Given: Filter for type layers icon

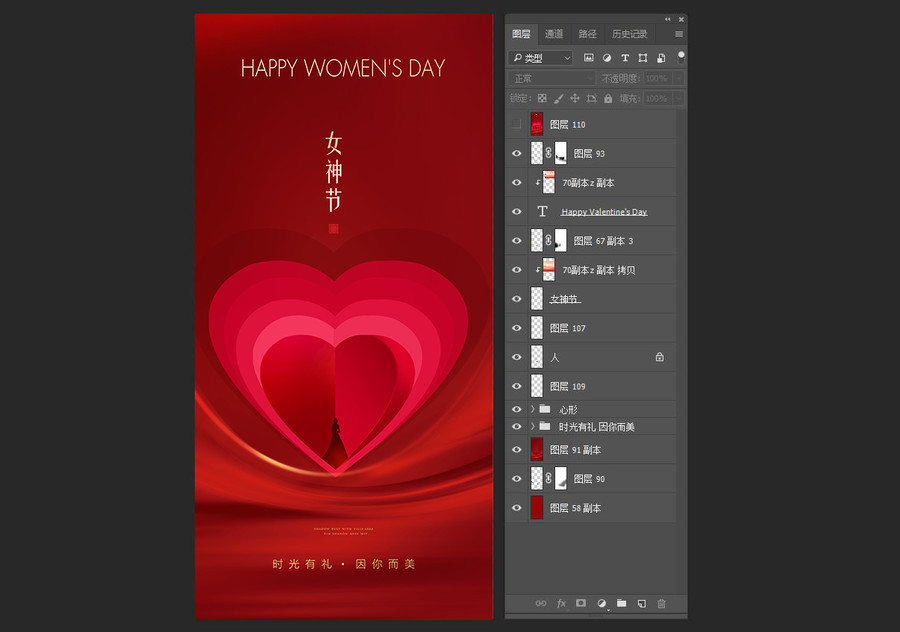Looking at the screenshot, I should pyautogui.click(x=625, y=58).
